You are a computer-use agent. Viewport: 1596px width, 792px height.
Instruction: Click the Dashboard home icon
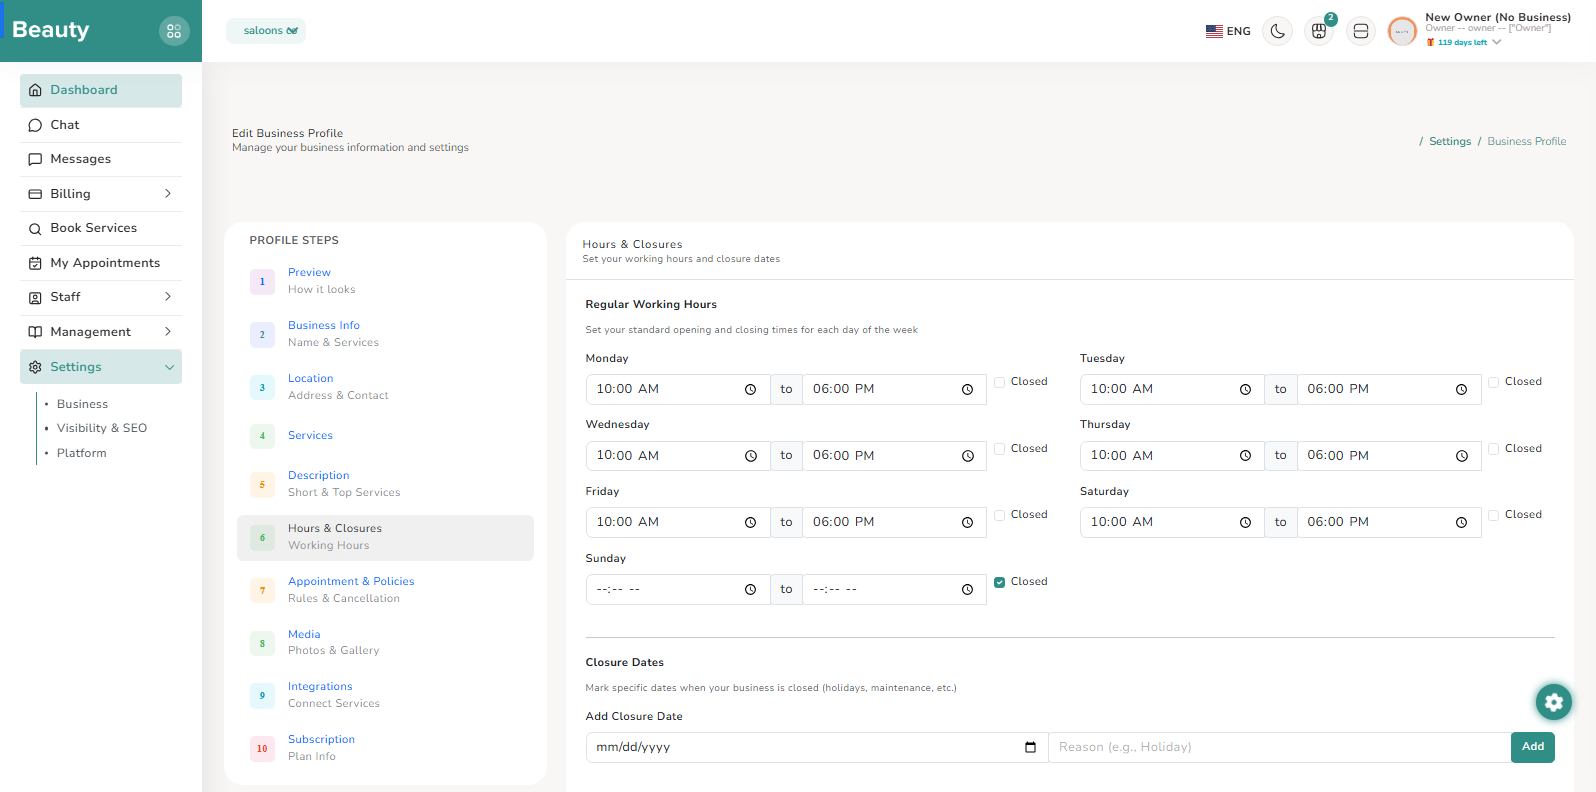tap(35, 90)
